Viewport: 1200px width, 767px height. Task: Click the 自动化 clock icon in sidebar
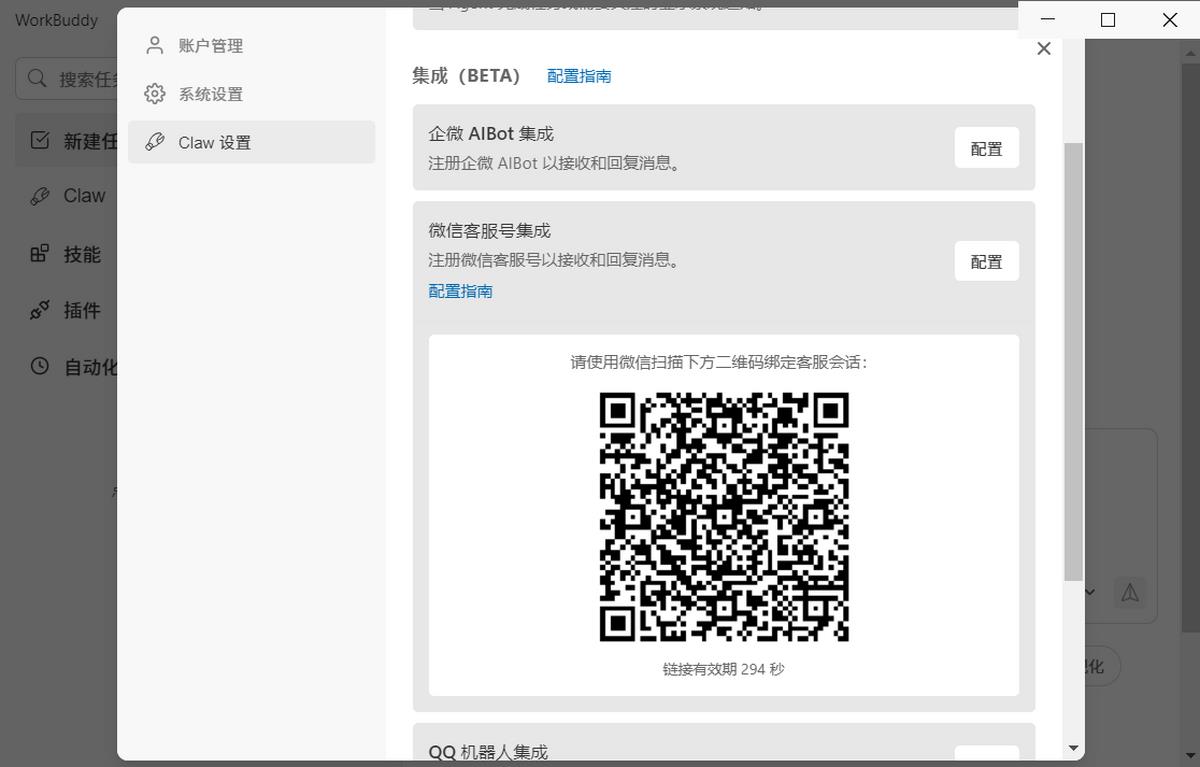tap(40, 366)
